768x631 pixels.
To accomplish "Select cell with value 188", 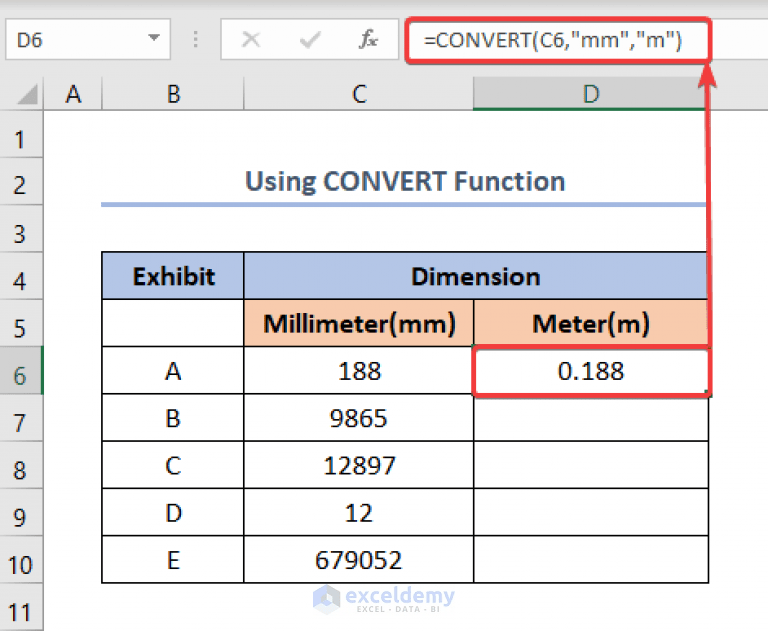I will (x=359, y=371).
